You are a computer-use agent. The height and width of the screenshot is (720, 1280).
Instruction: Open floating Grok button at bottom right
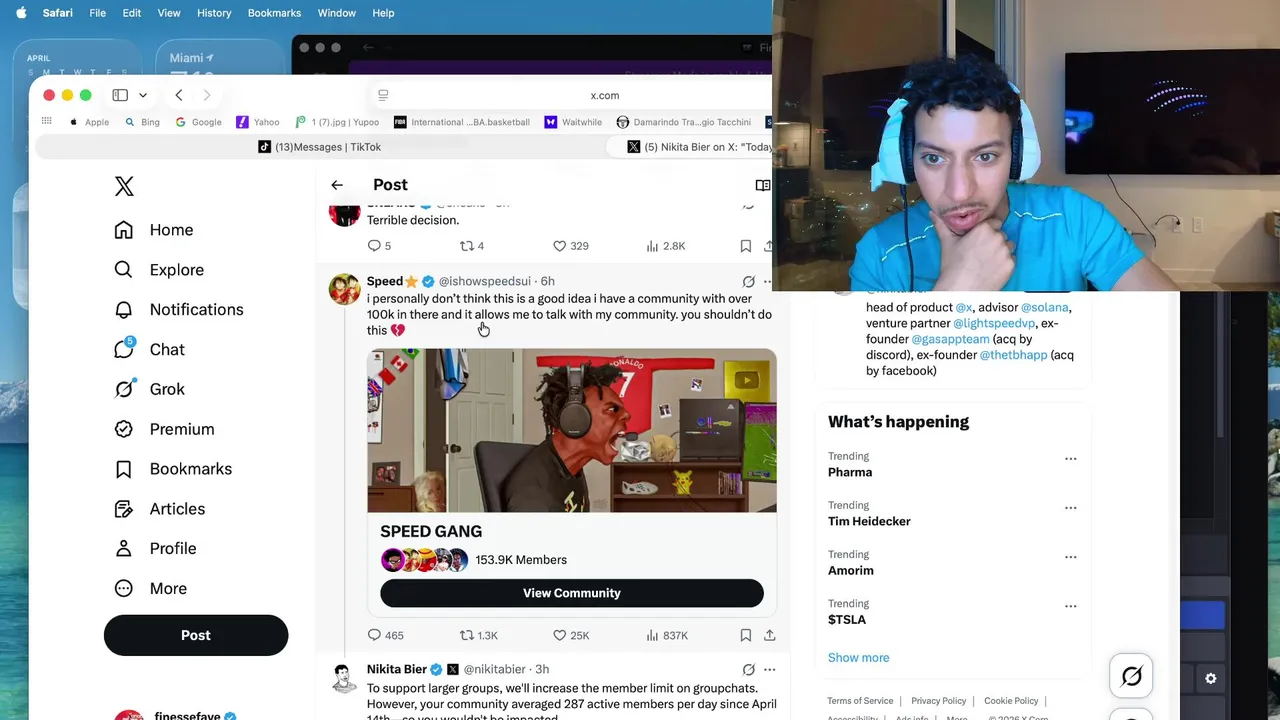[1132, 677]
